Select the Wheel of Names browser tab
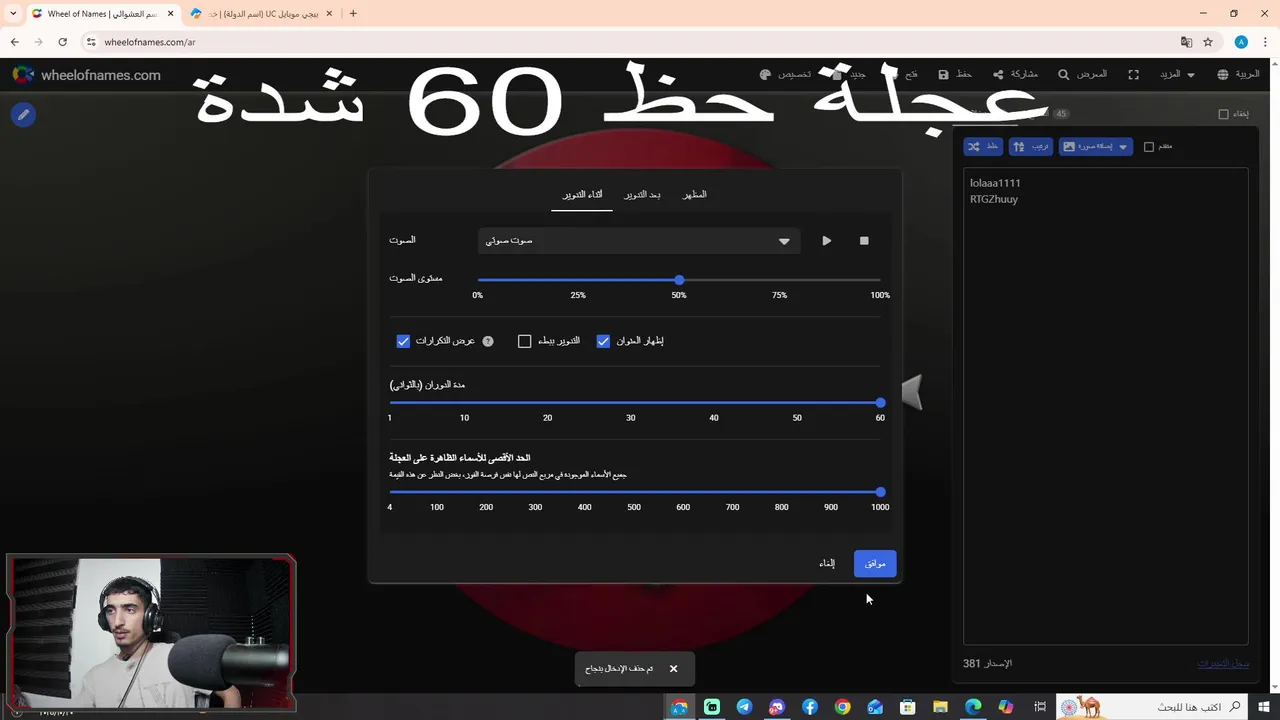Viewport: 1280px width, 720px height. (101, 14)
